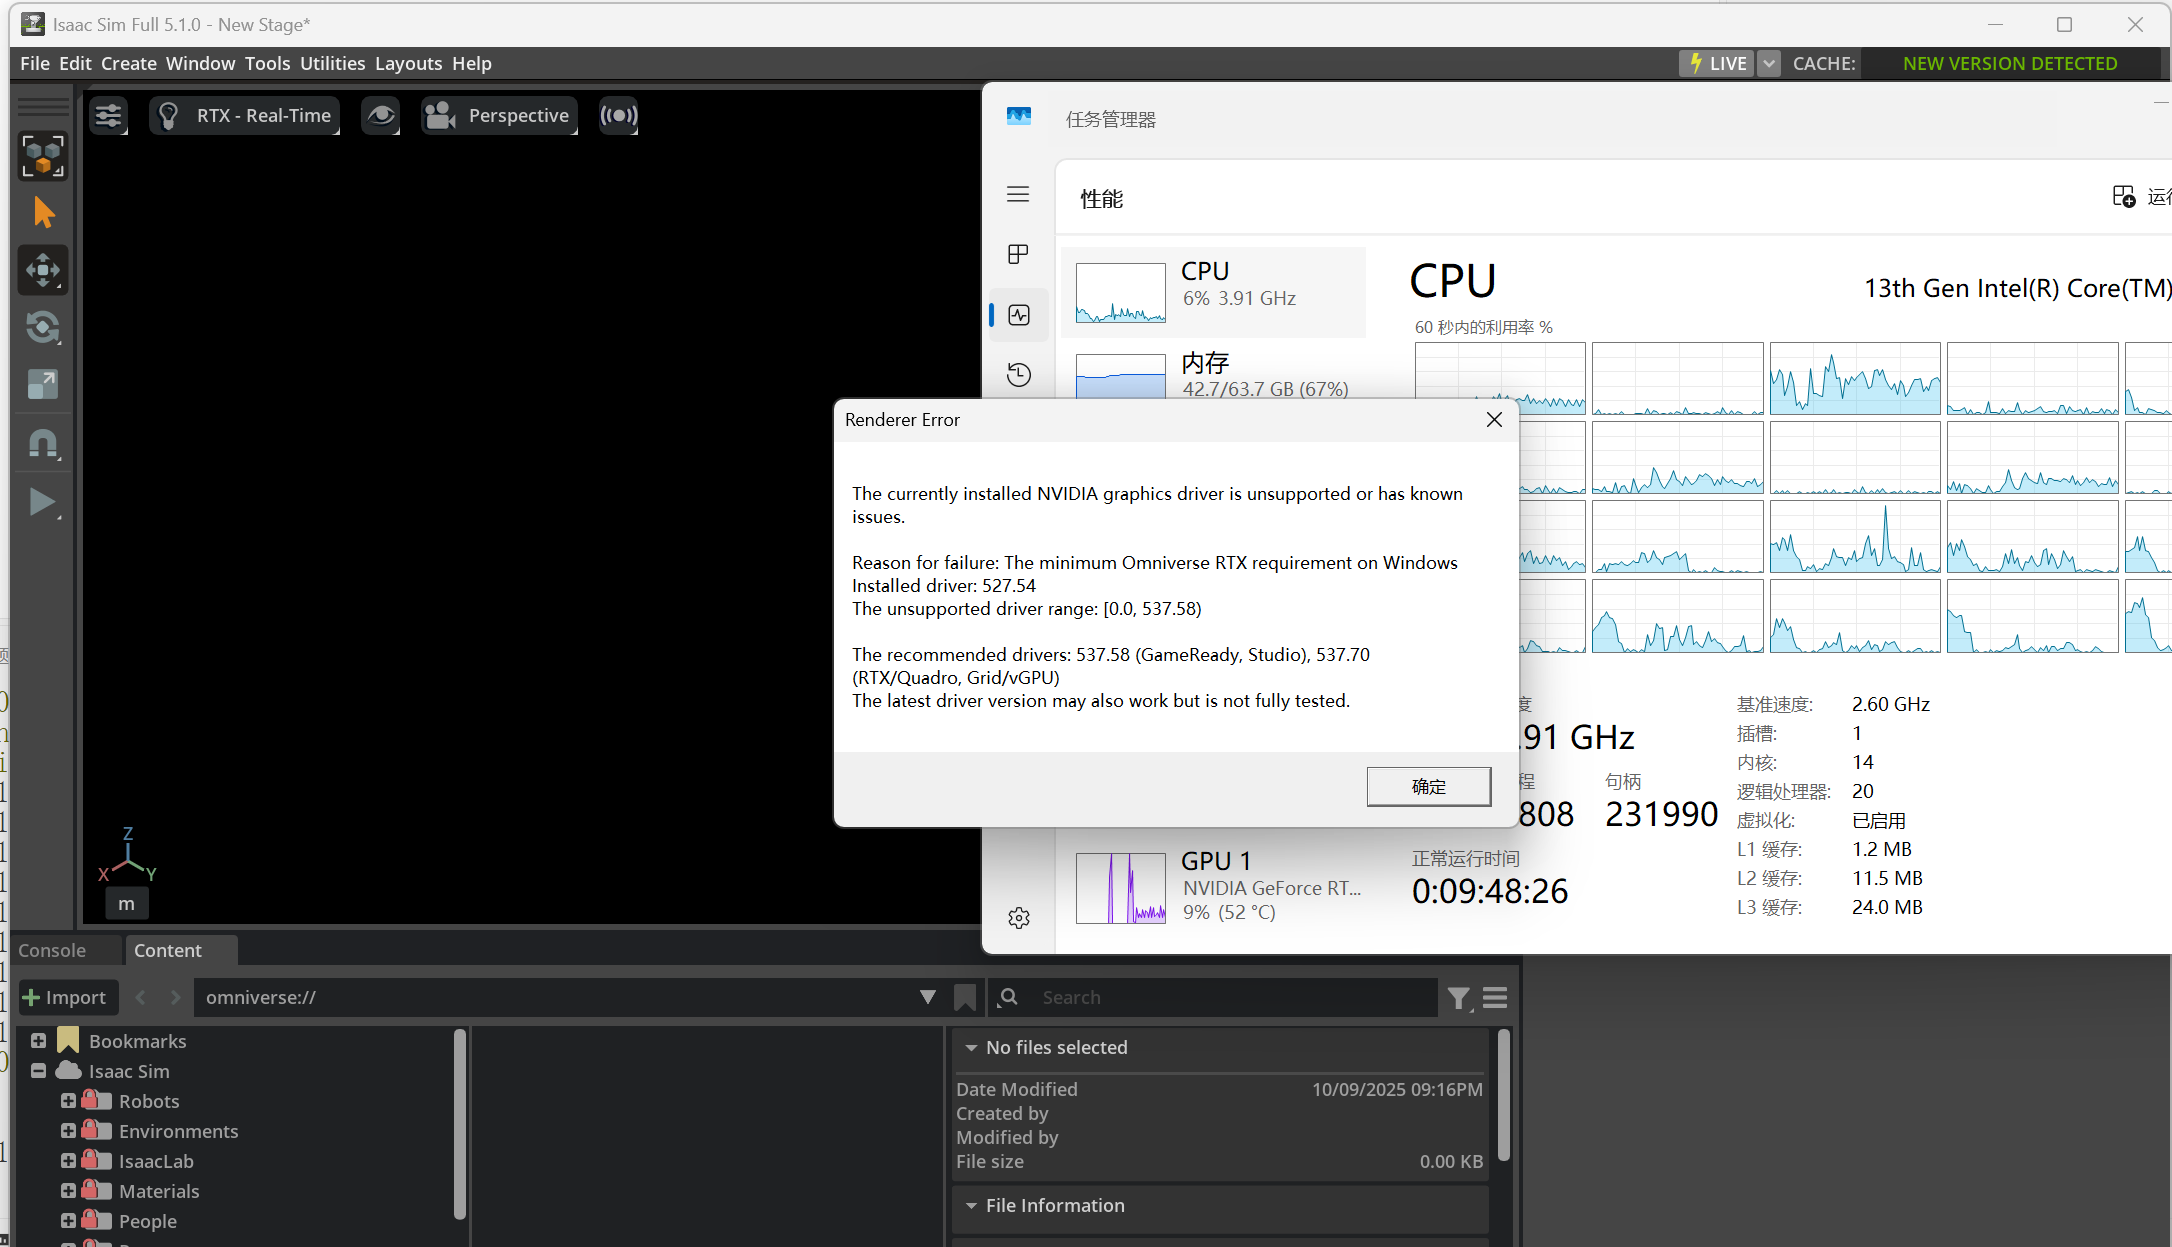Click the bookmark icon beside path bar
Viewport: 2172px width, 1247px height.
click(x=964, y=997)
